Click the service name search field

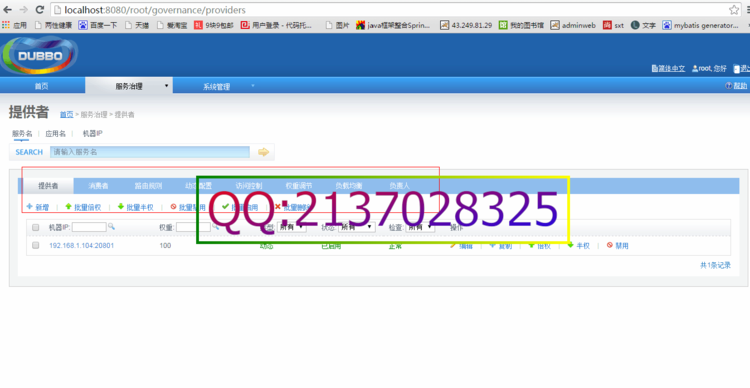(150, 152)
